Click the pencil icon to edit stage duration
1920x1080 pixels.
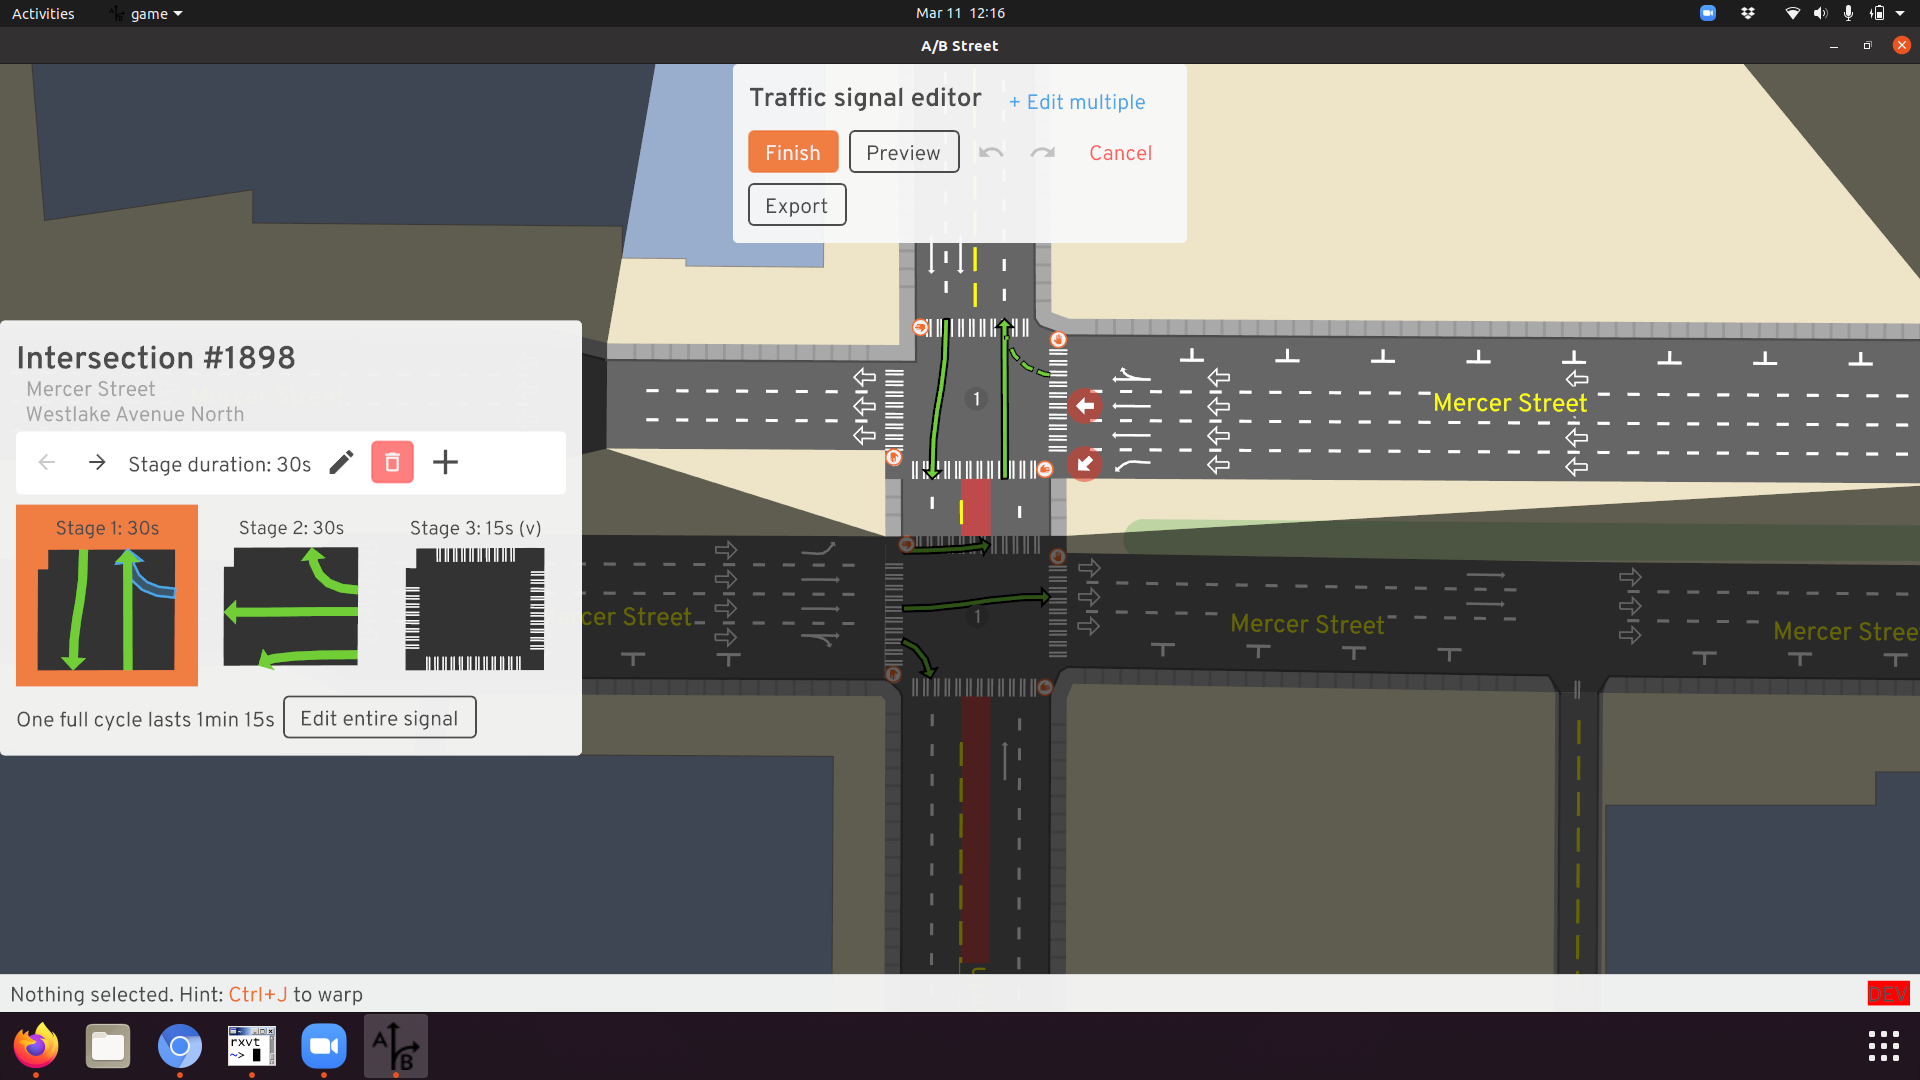coord(341,463)
